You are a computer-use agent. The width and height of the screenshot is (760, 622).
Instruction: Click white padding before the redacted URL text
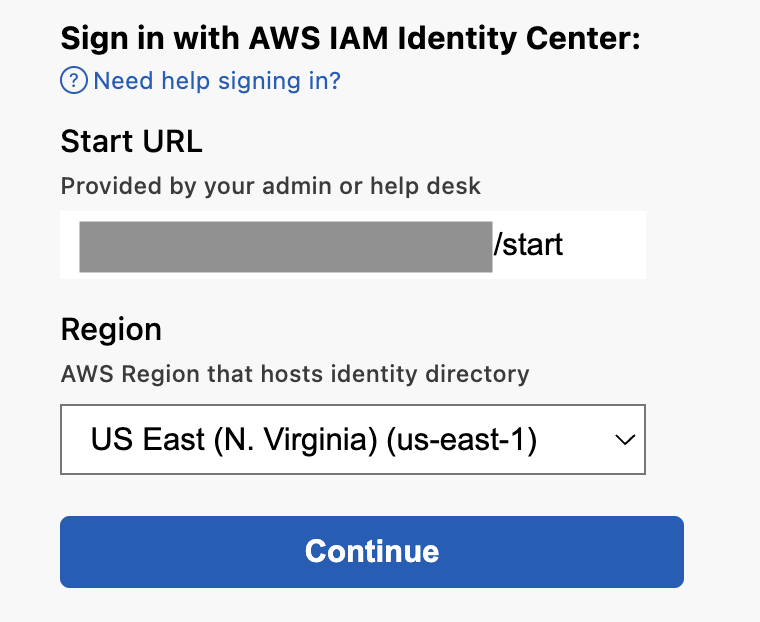coord(70,245)
